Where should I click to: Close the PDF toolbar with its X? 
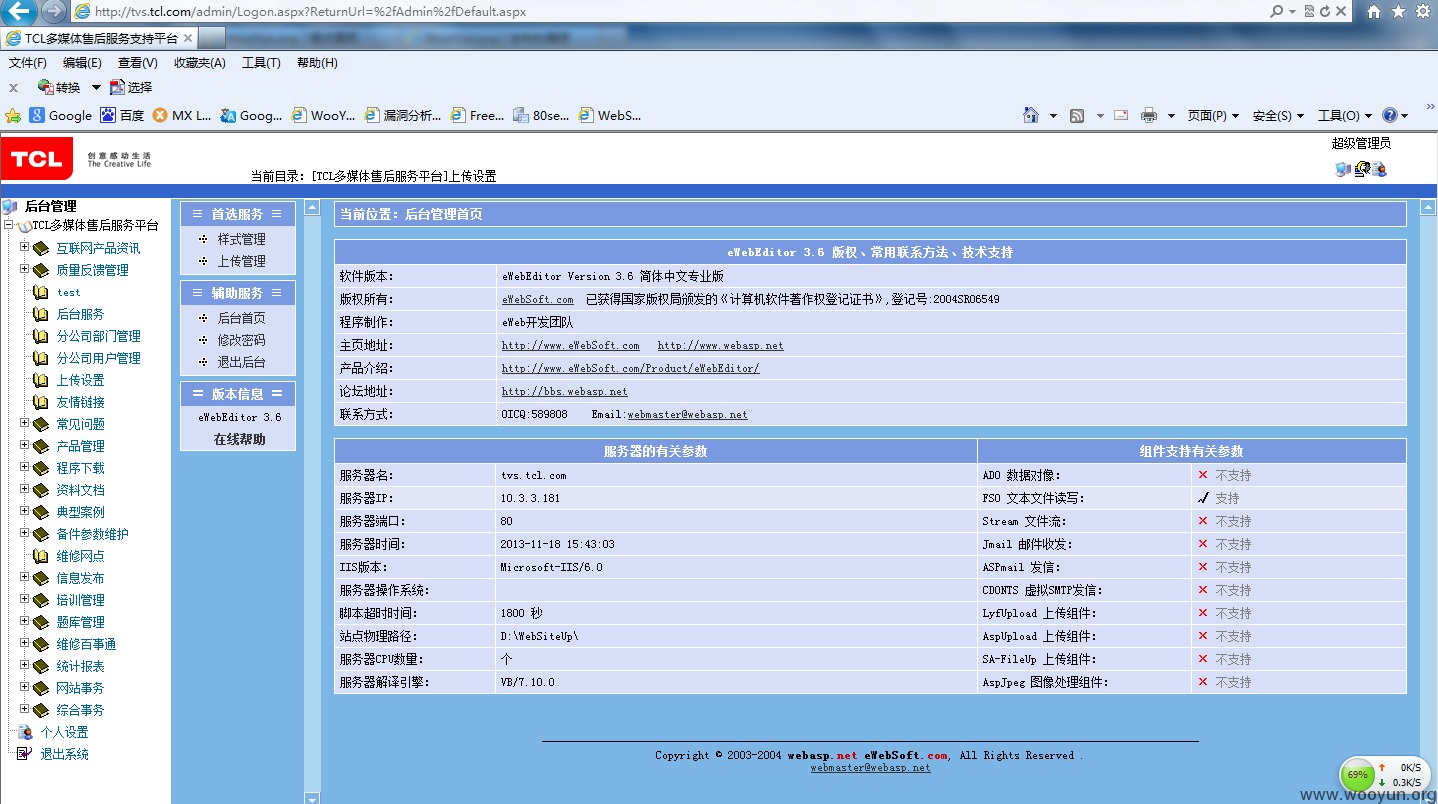point(13,88)
